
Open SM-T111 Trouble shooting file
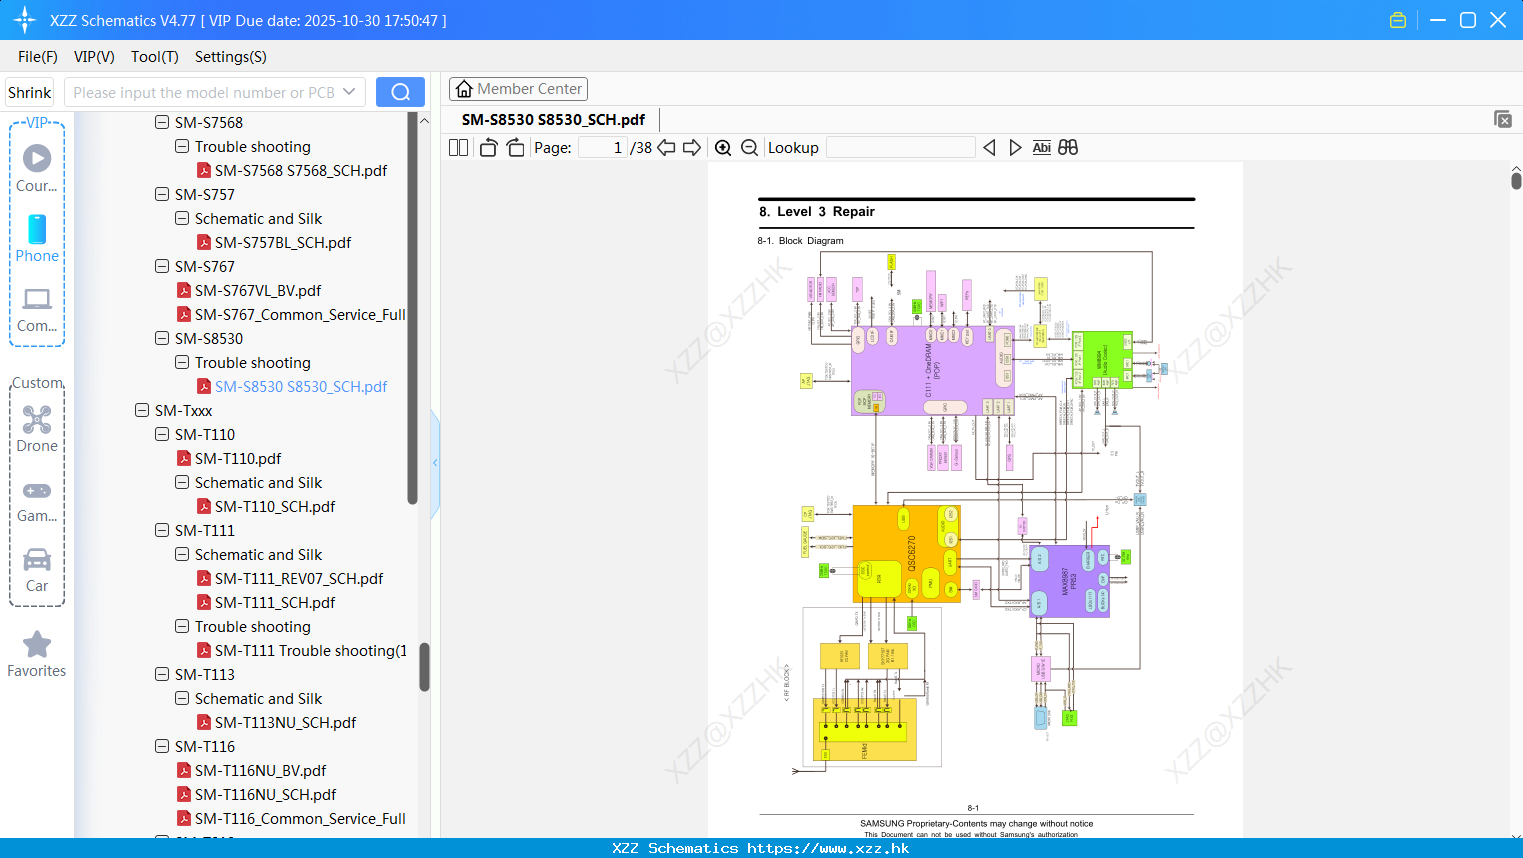(301, 651)
